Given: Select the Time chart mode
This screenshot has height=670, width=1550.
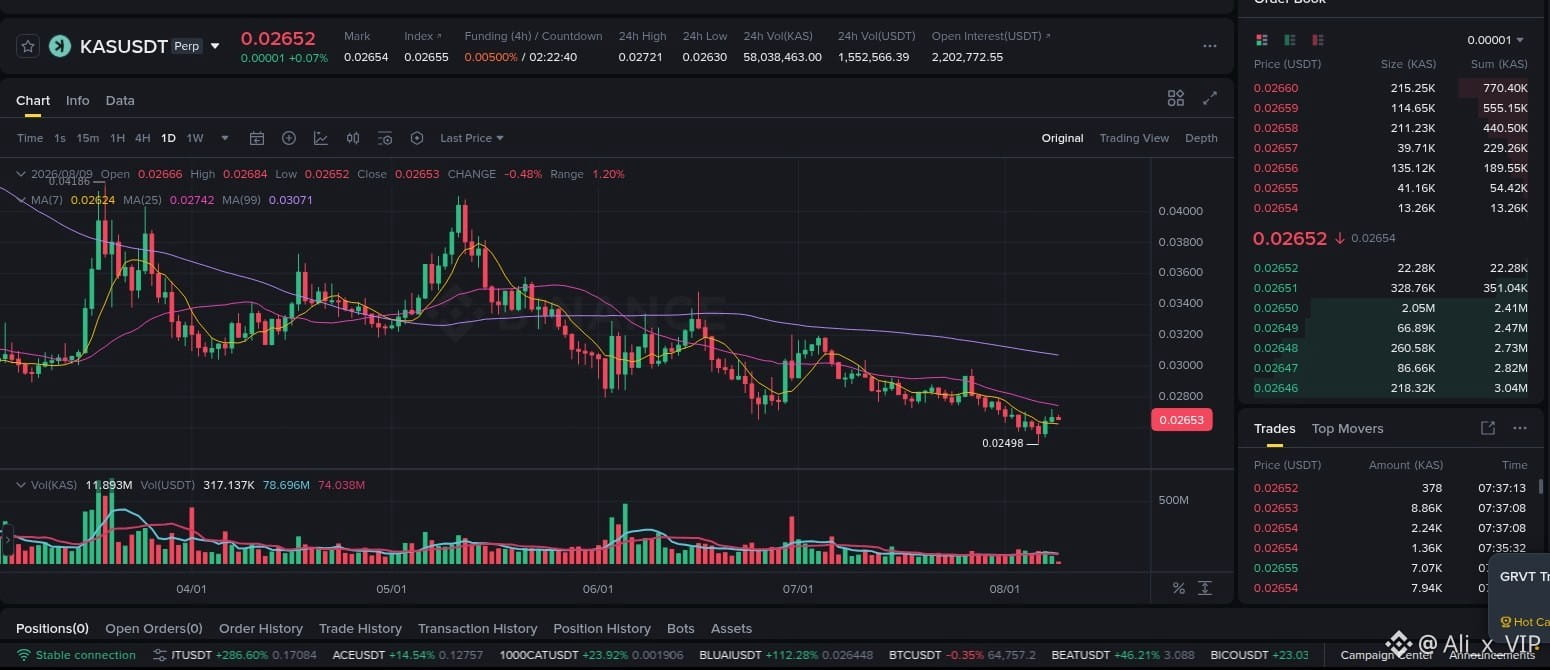Looking at the screenshot, I should tap(30, 138).
